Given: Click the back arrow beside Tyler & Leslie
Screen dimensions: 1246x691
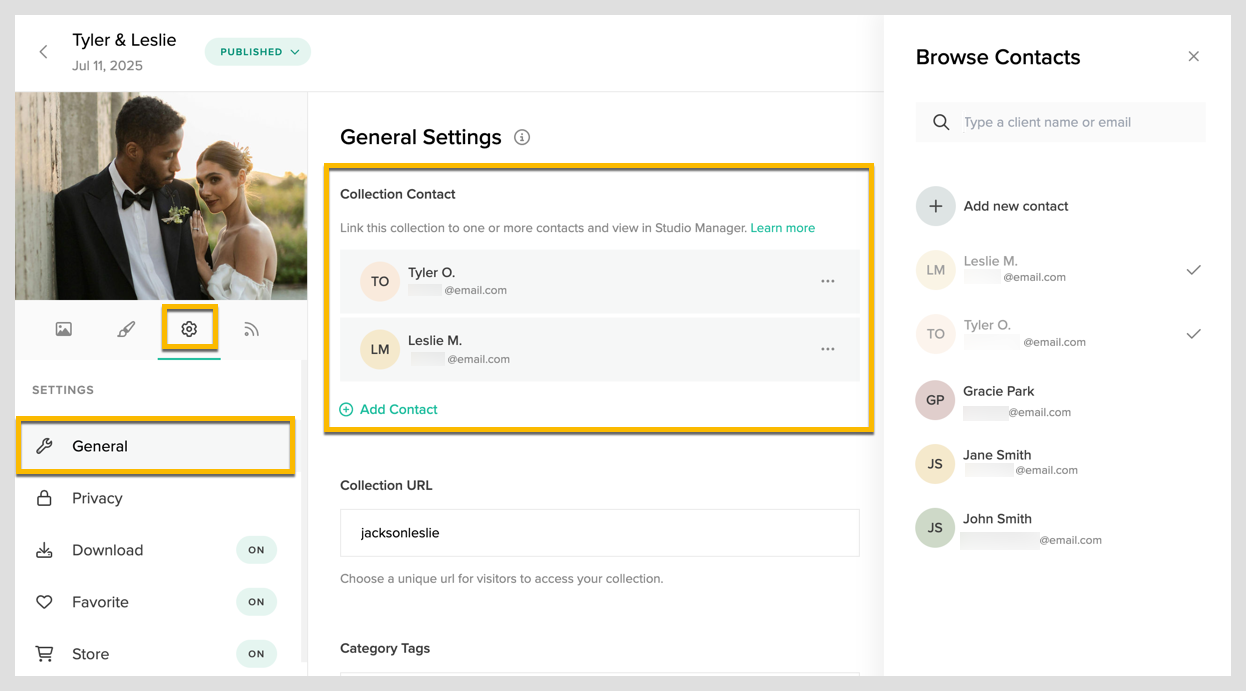Looking at the screenshot, I should [x=43, y=52].
